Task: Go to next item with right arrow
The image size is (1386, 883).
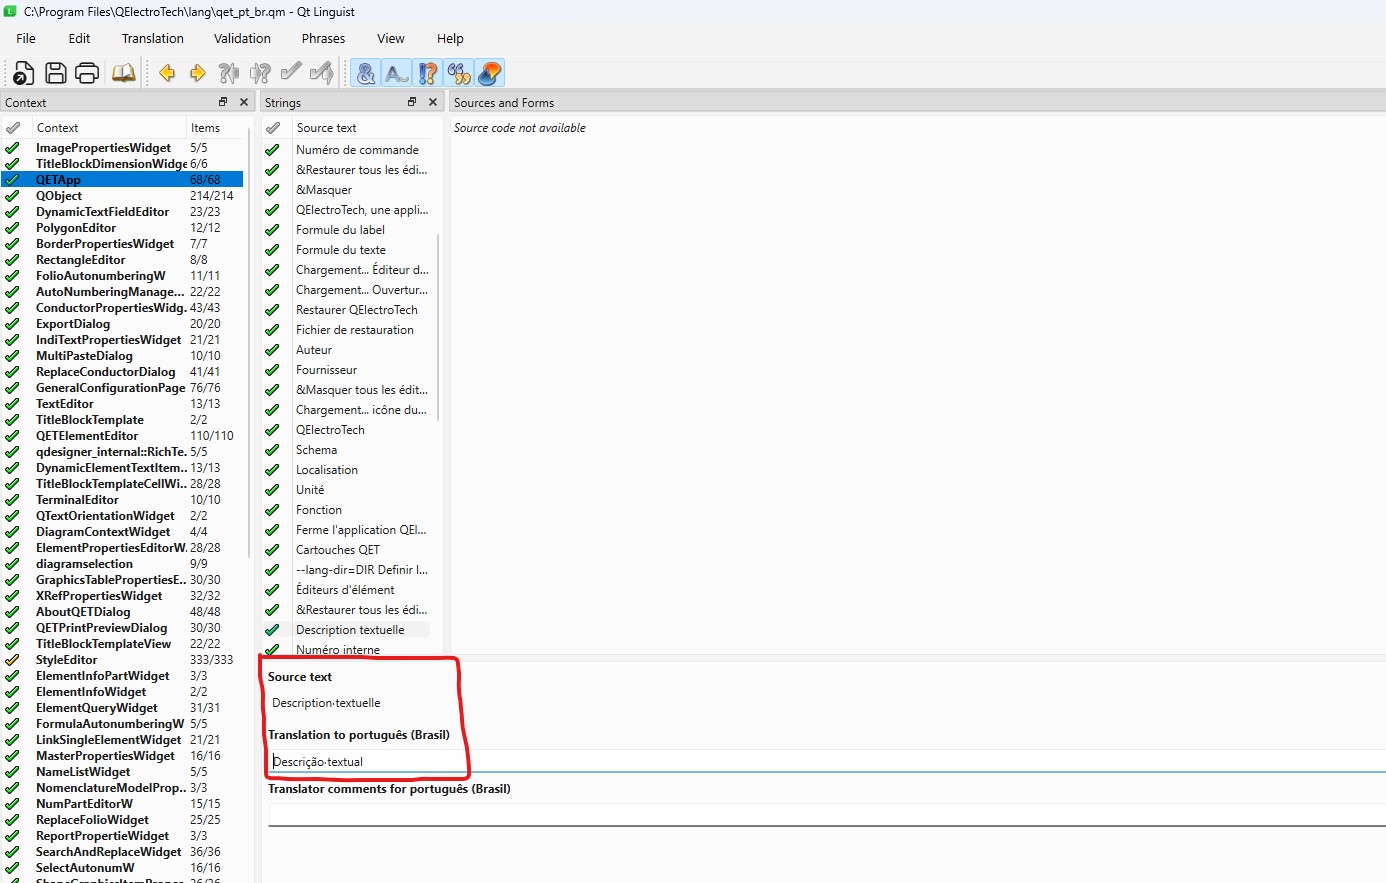Action: [198, 73]
